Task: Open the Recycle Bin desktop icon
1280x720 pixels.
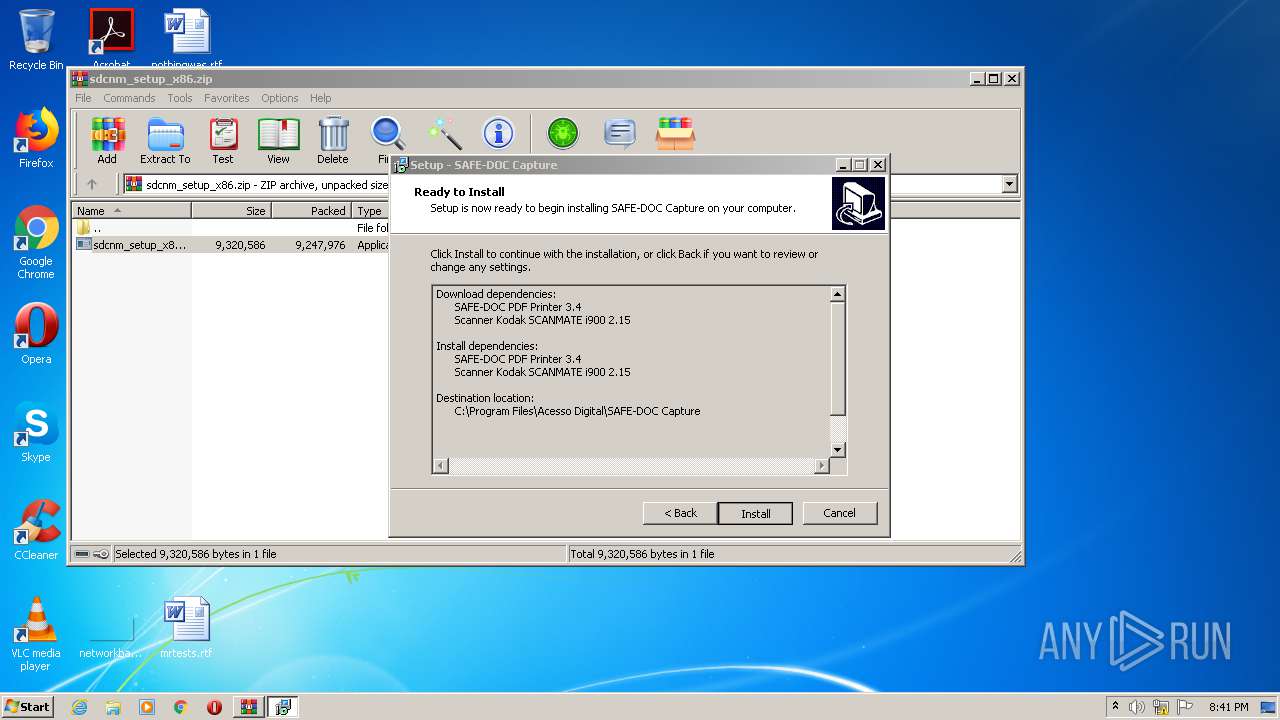Action: [x=36, y=40]
